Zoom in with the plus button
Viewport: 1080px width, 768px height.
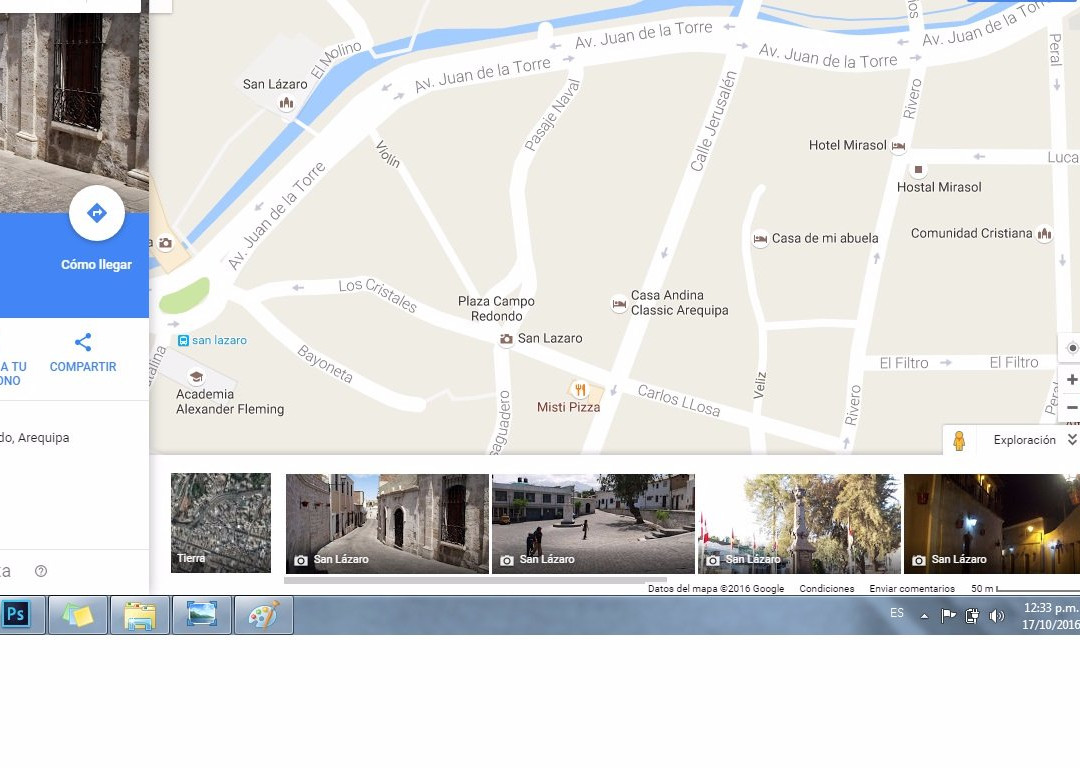pos(1072,380)
